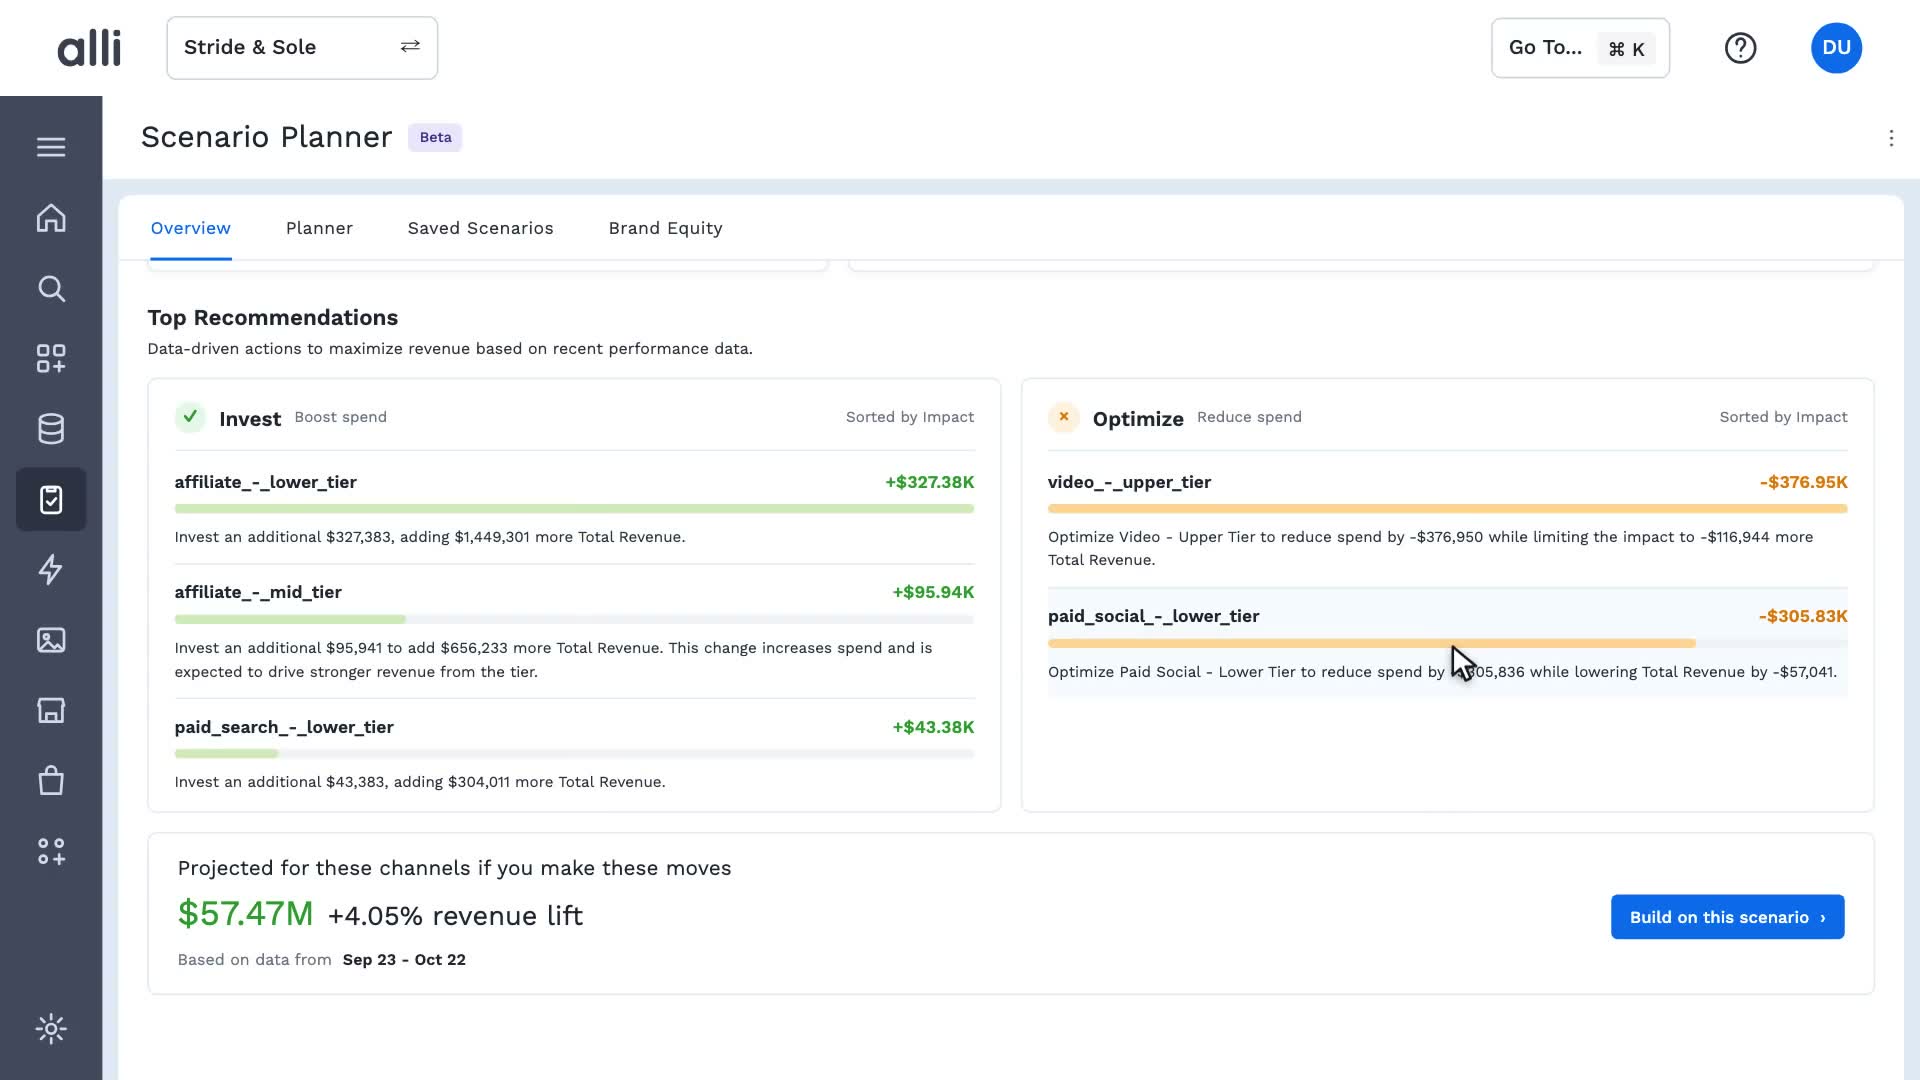Select the paid_search_-_lower_tier recommendation title
1920x1080 pixels.
coord(284,727)
